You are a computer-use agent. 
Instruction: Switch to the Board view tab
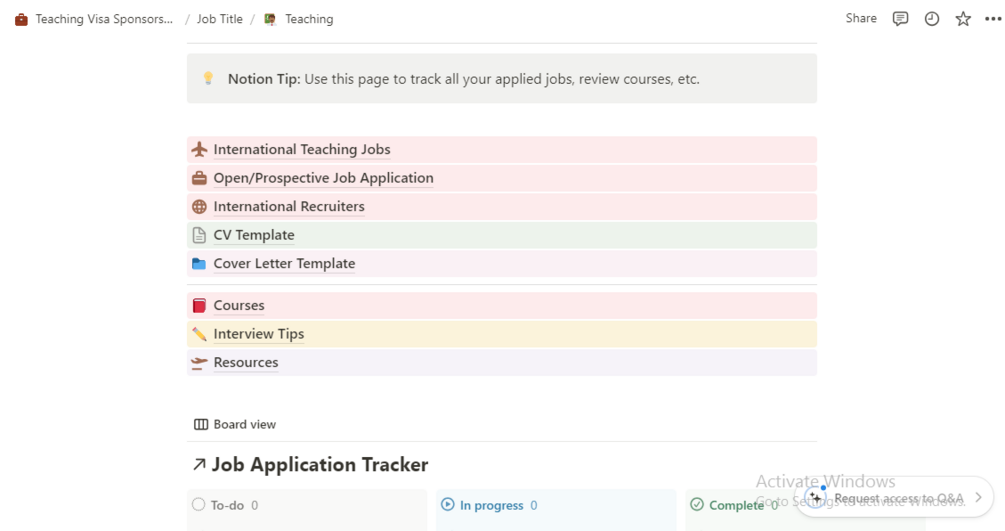pyautogui.click(x=235, y=425)
